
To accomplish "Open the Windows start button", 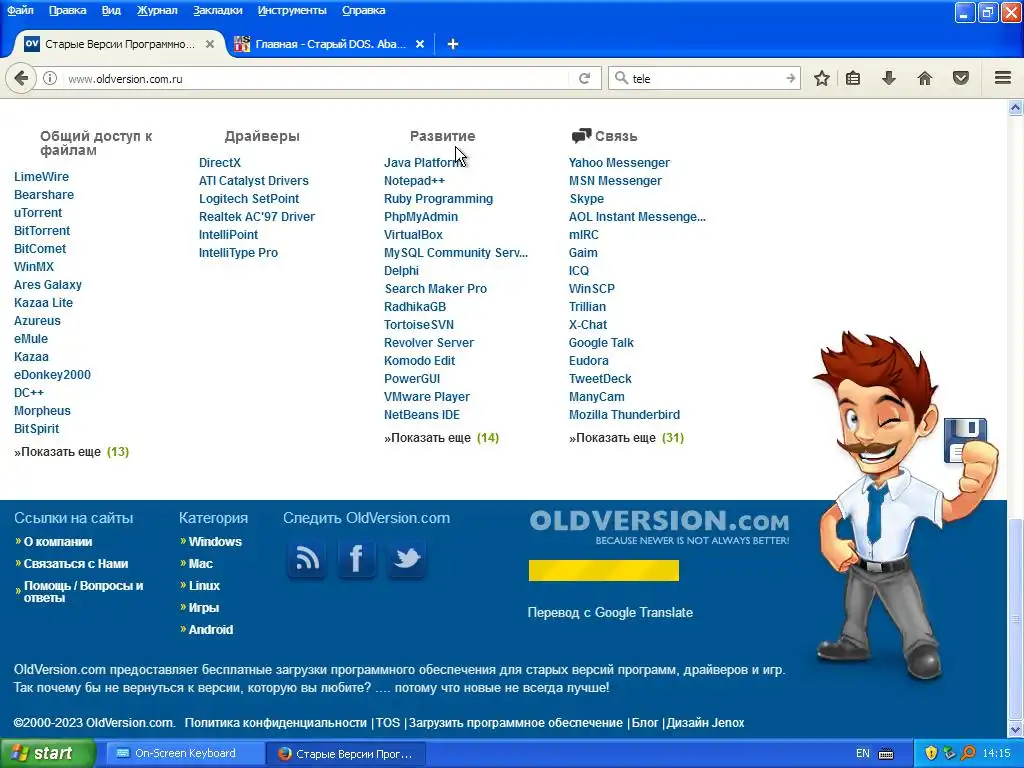I will [47, 753].
